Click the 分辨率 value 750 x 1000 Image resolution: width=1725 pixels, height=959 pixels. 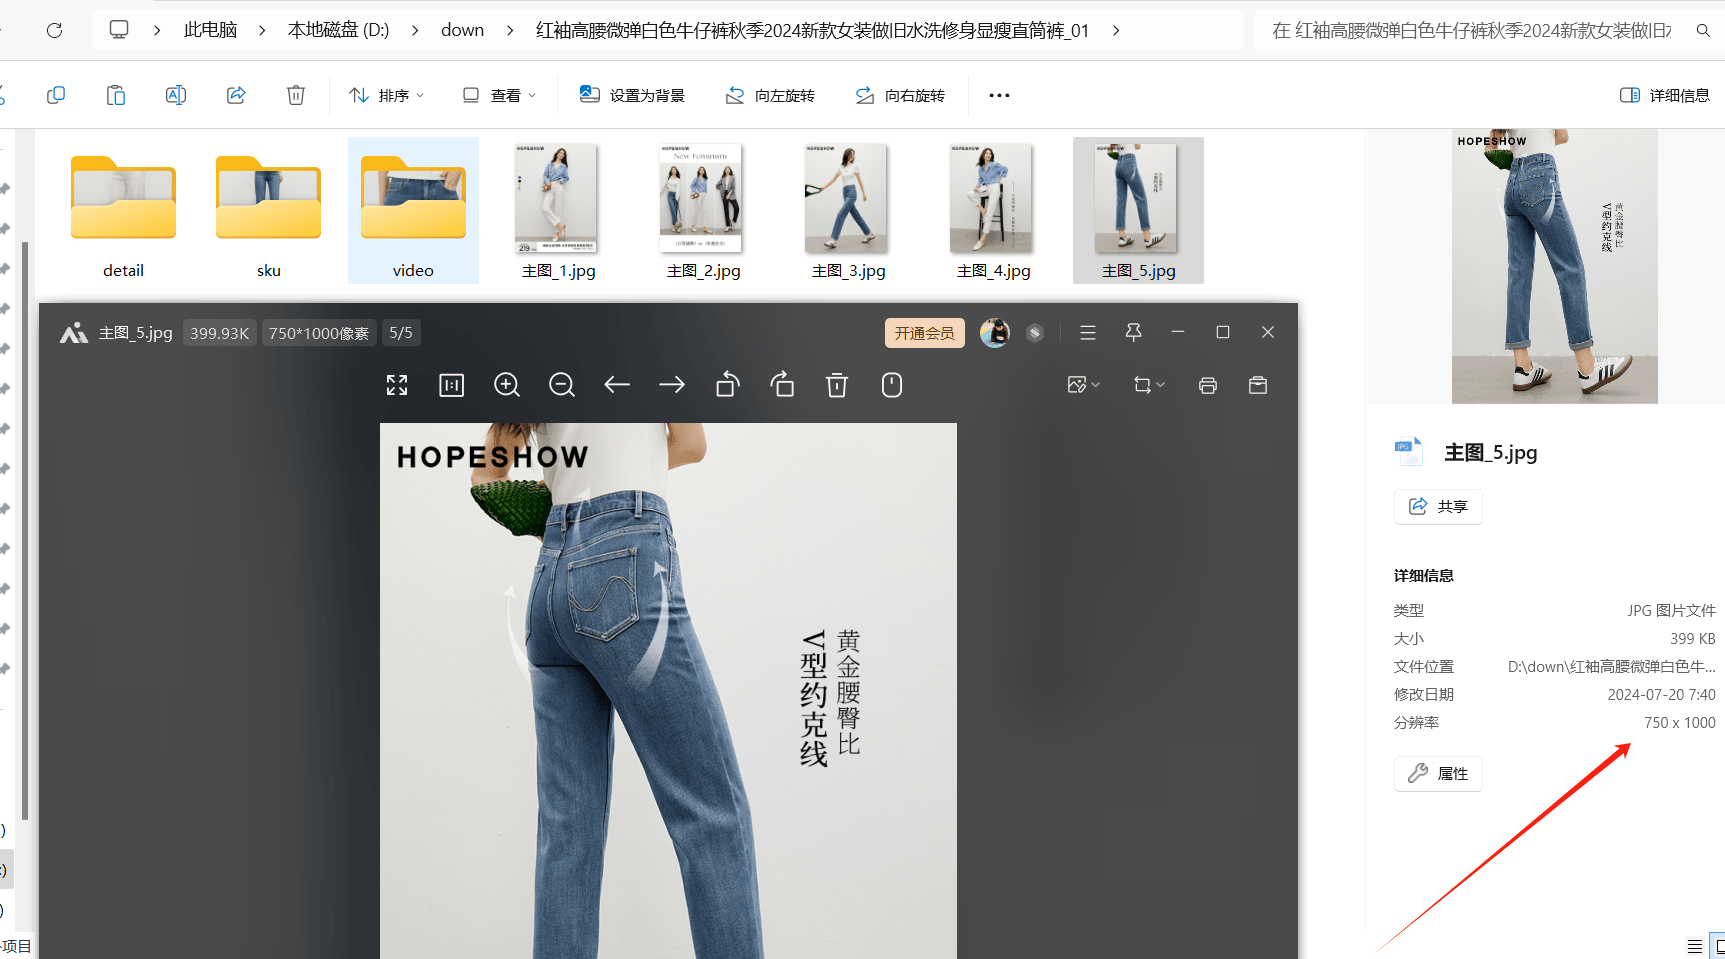pos(1679,723)
